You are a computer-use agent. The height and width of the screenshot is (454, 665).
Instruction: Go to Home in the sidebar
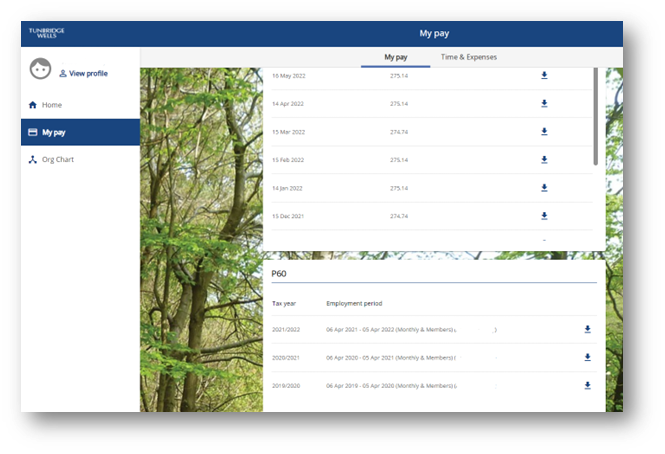pos(80,105)
